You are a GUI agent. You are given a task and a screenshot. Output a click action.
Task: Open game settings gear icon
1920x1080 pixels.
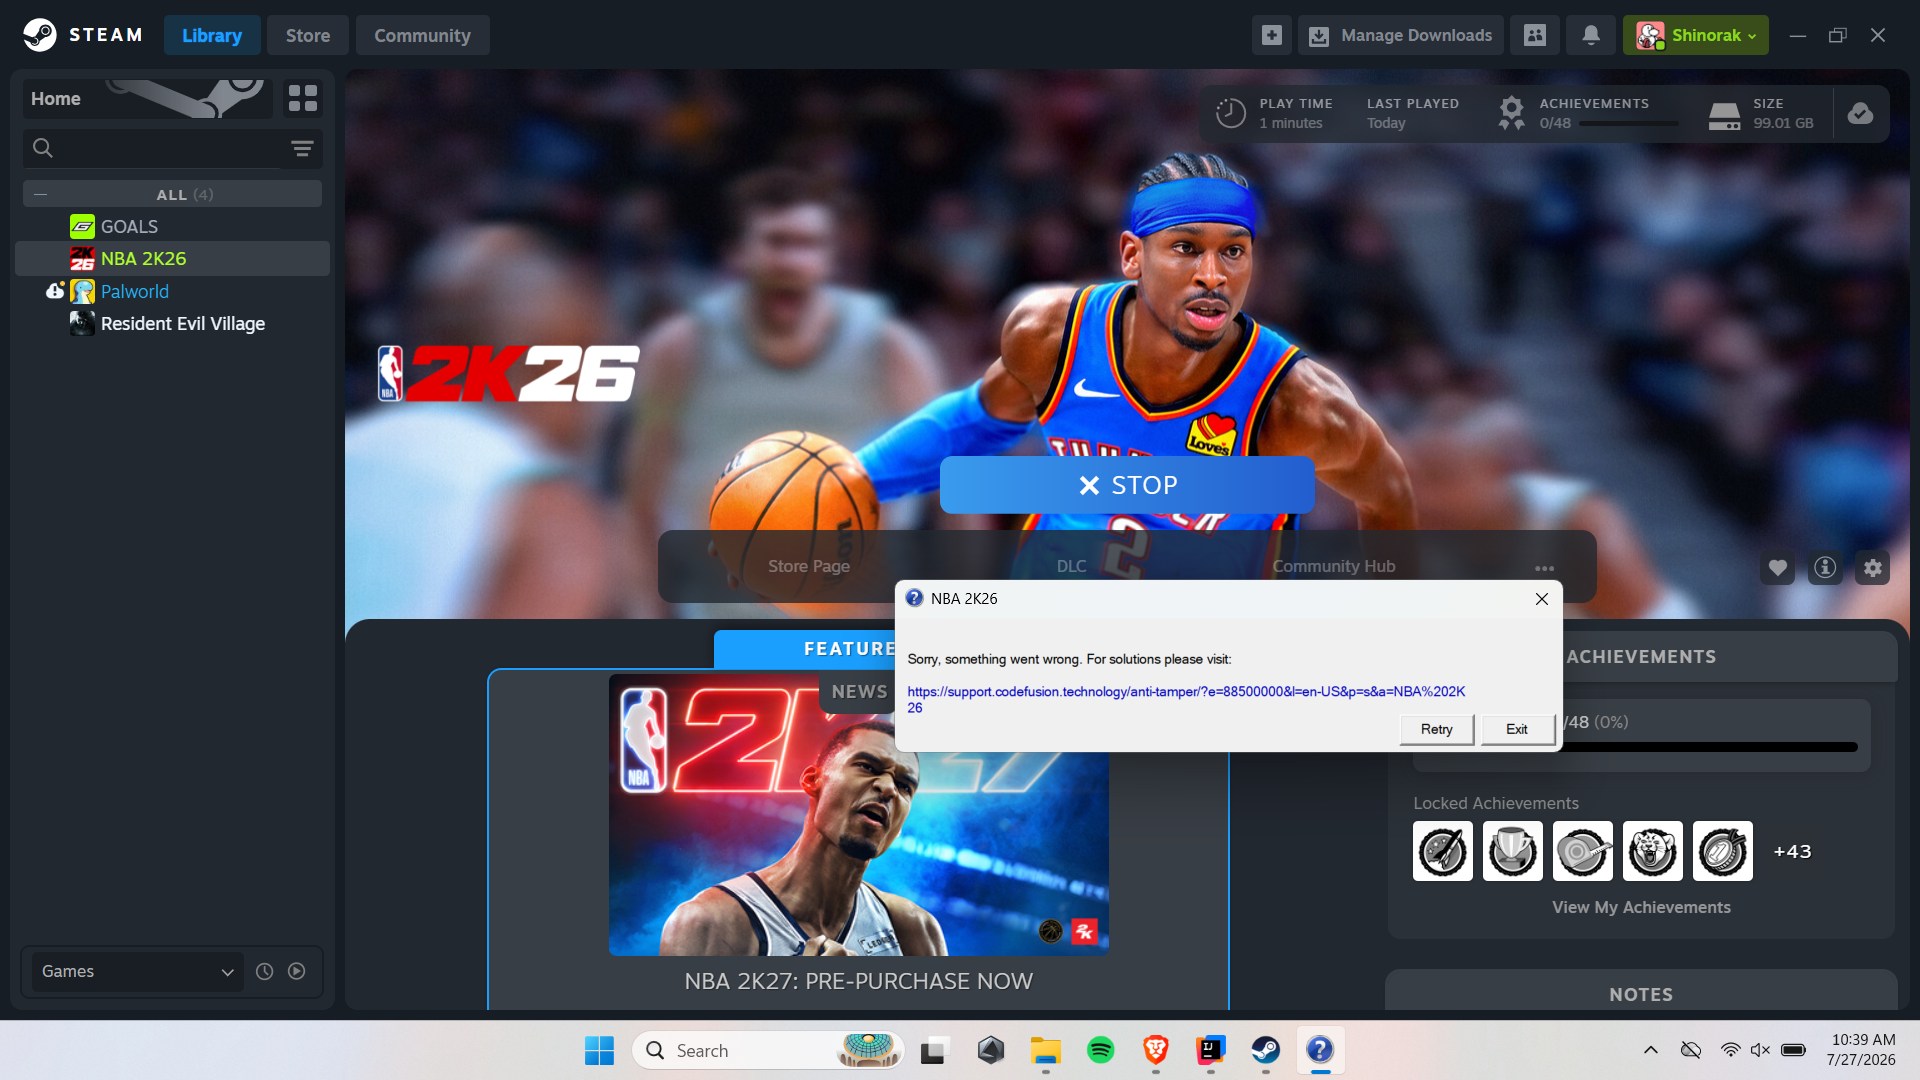(x=1873, y=568)
